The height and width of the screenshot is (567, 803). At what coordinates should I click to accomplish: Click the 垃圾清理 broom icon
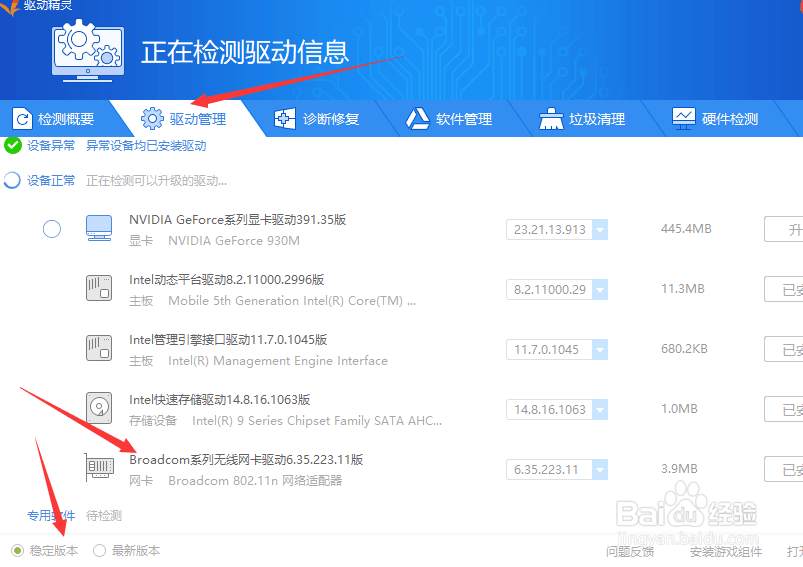551,119
